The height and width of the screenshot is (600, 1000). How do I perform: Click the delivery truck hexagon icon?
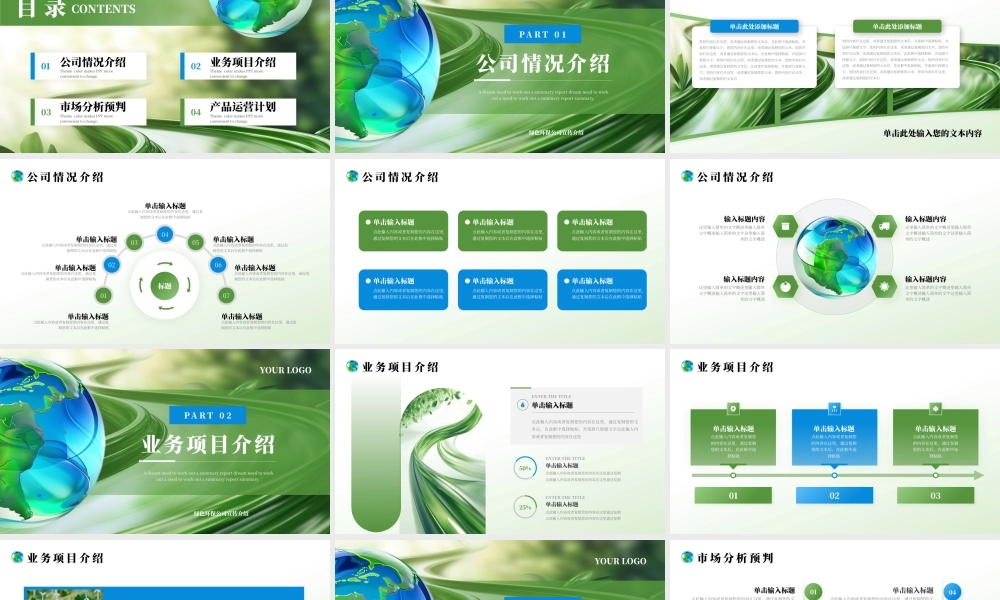pos(885,226)
